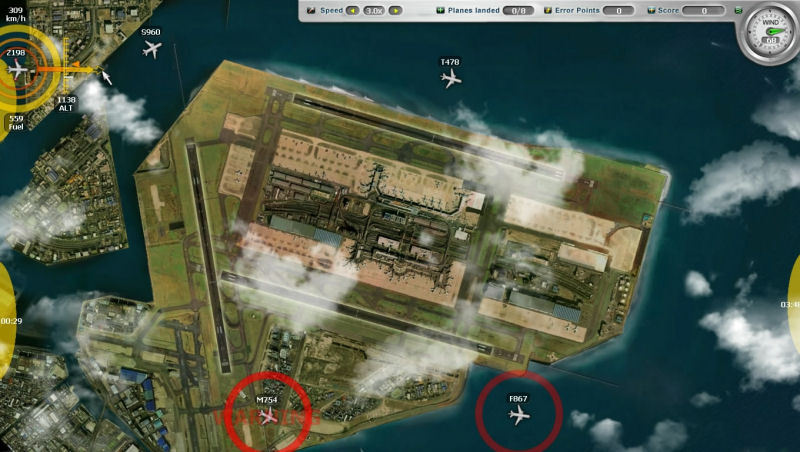The width and height of the screenshot is (800, 452).
Task: Click the Score trophy icon
Action: click(651, 10)
